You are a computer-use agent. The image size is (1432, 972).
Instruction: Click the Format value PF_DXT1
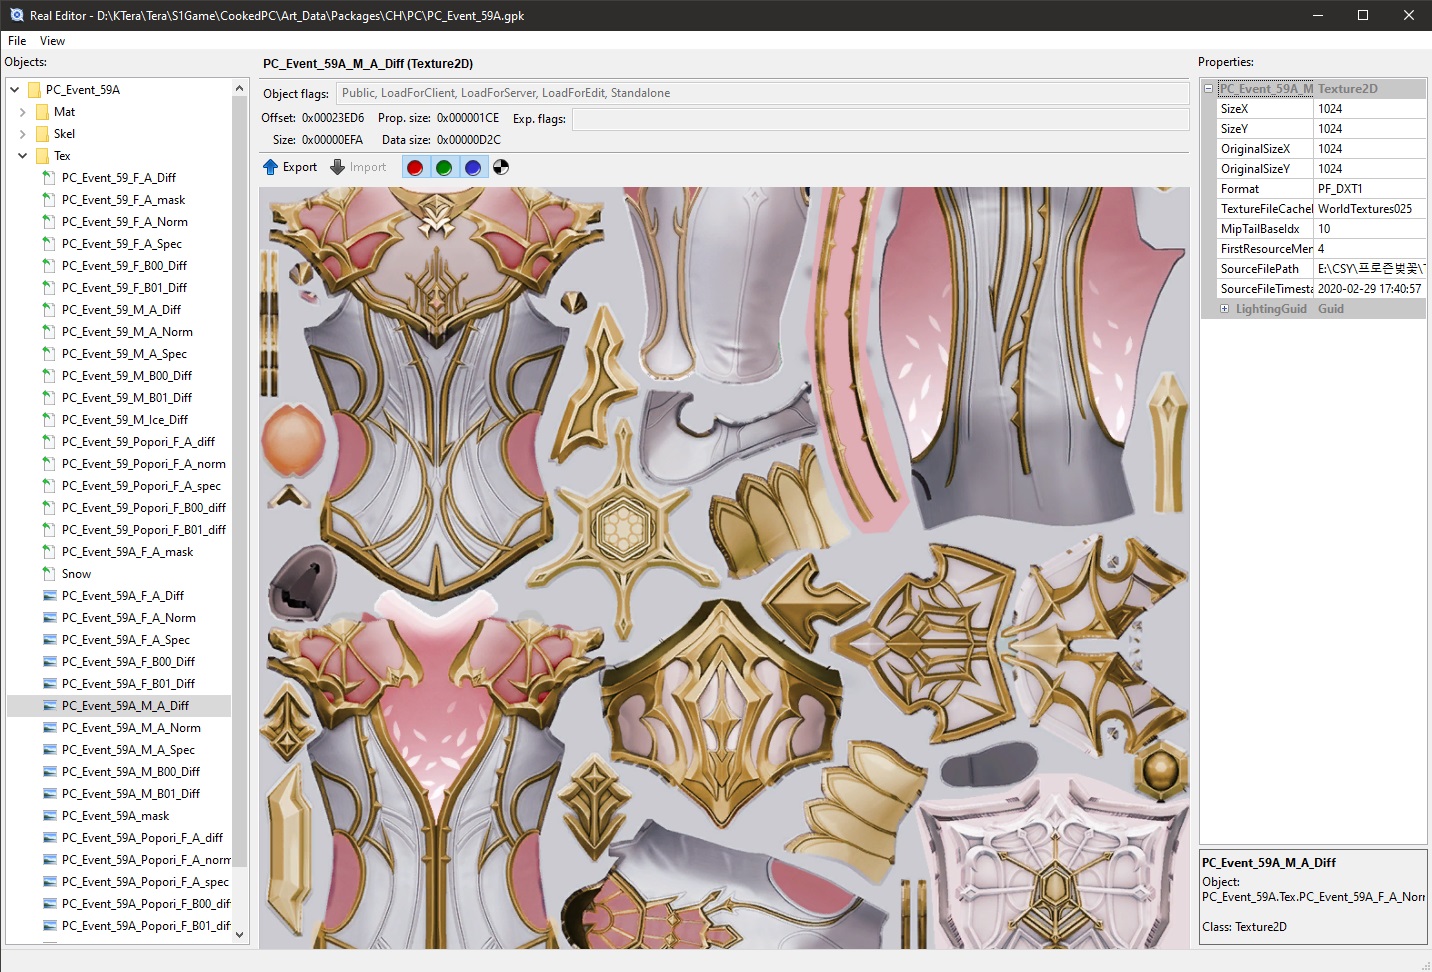(x=1369, y=189)
